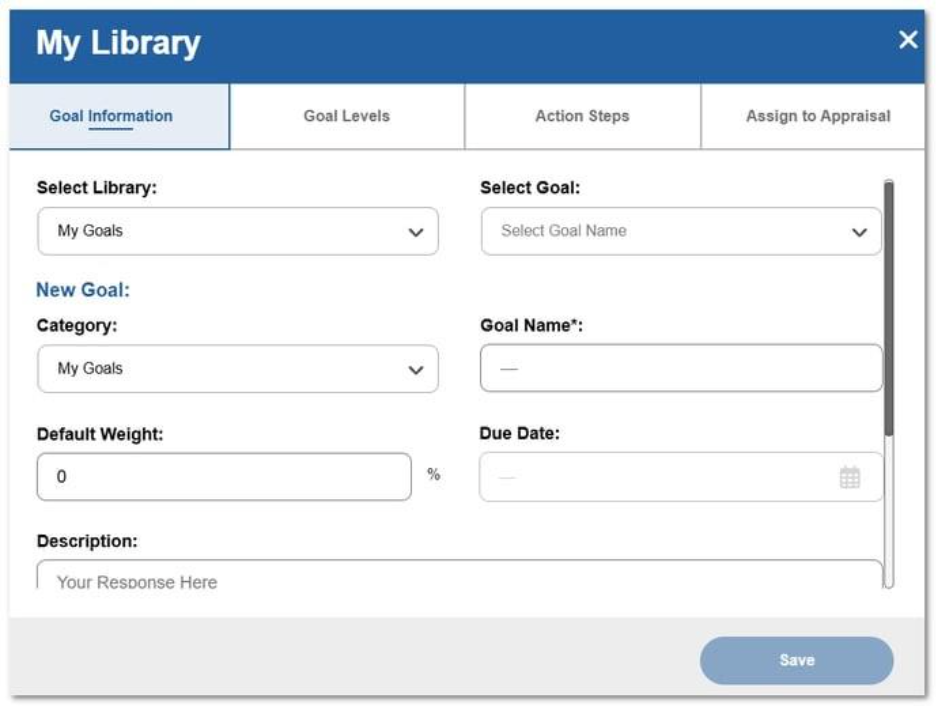The image size is (936, 706).
Task: Click the 'Goal Name*:' label
Action: pyautogui.click(x=532, y=325)
